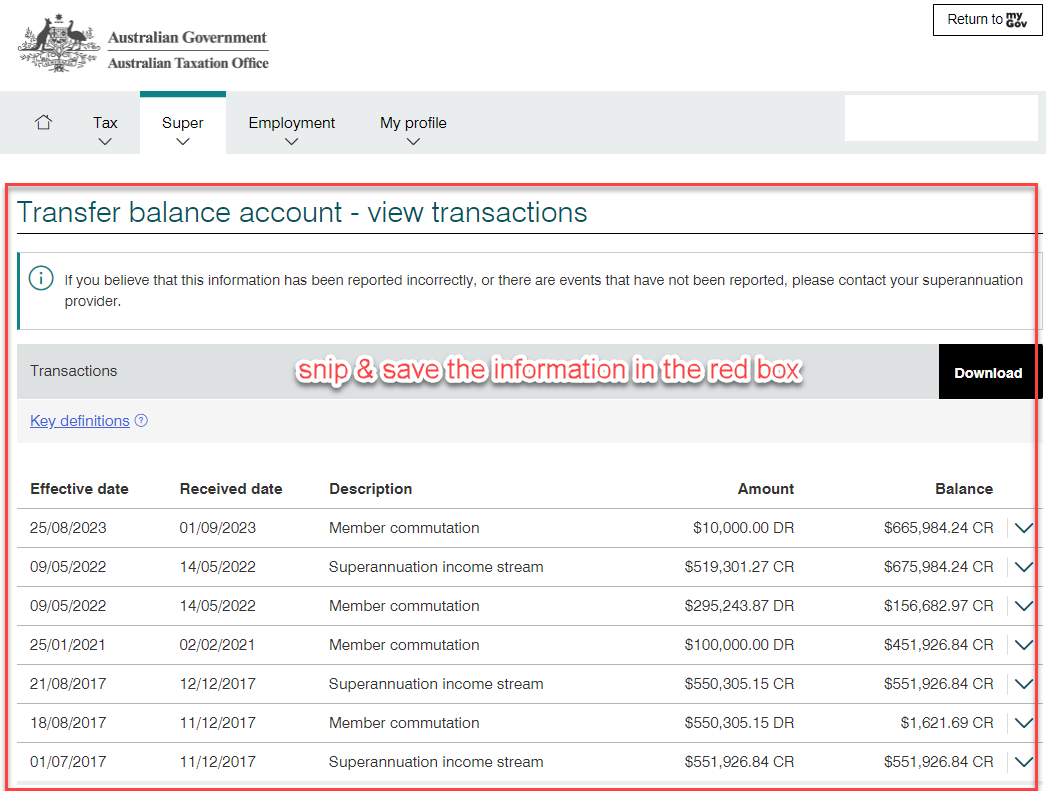Expand the Superannuation income stream row dated 09/05/2022
The width and height of the screenshot is (1046, 791).
pyautogui.click(x=1023, y=566)
